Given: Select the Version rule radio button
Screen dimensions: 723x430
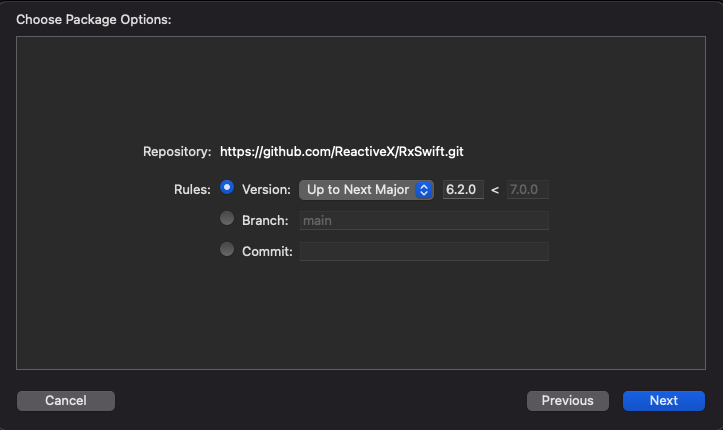Looking at the screenshot, I should (x=227, y=188).
